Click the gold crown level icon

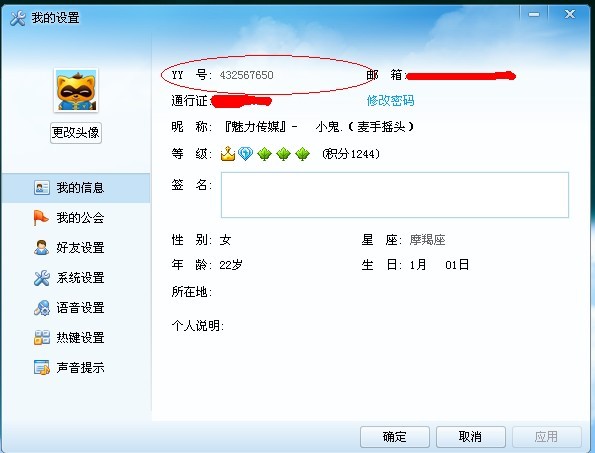point(228,154)
